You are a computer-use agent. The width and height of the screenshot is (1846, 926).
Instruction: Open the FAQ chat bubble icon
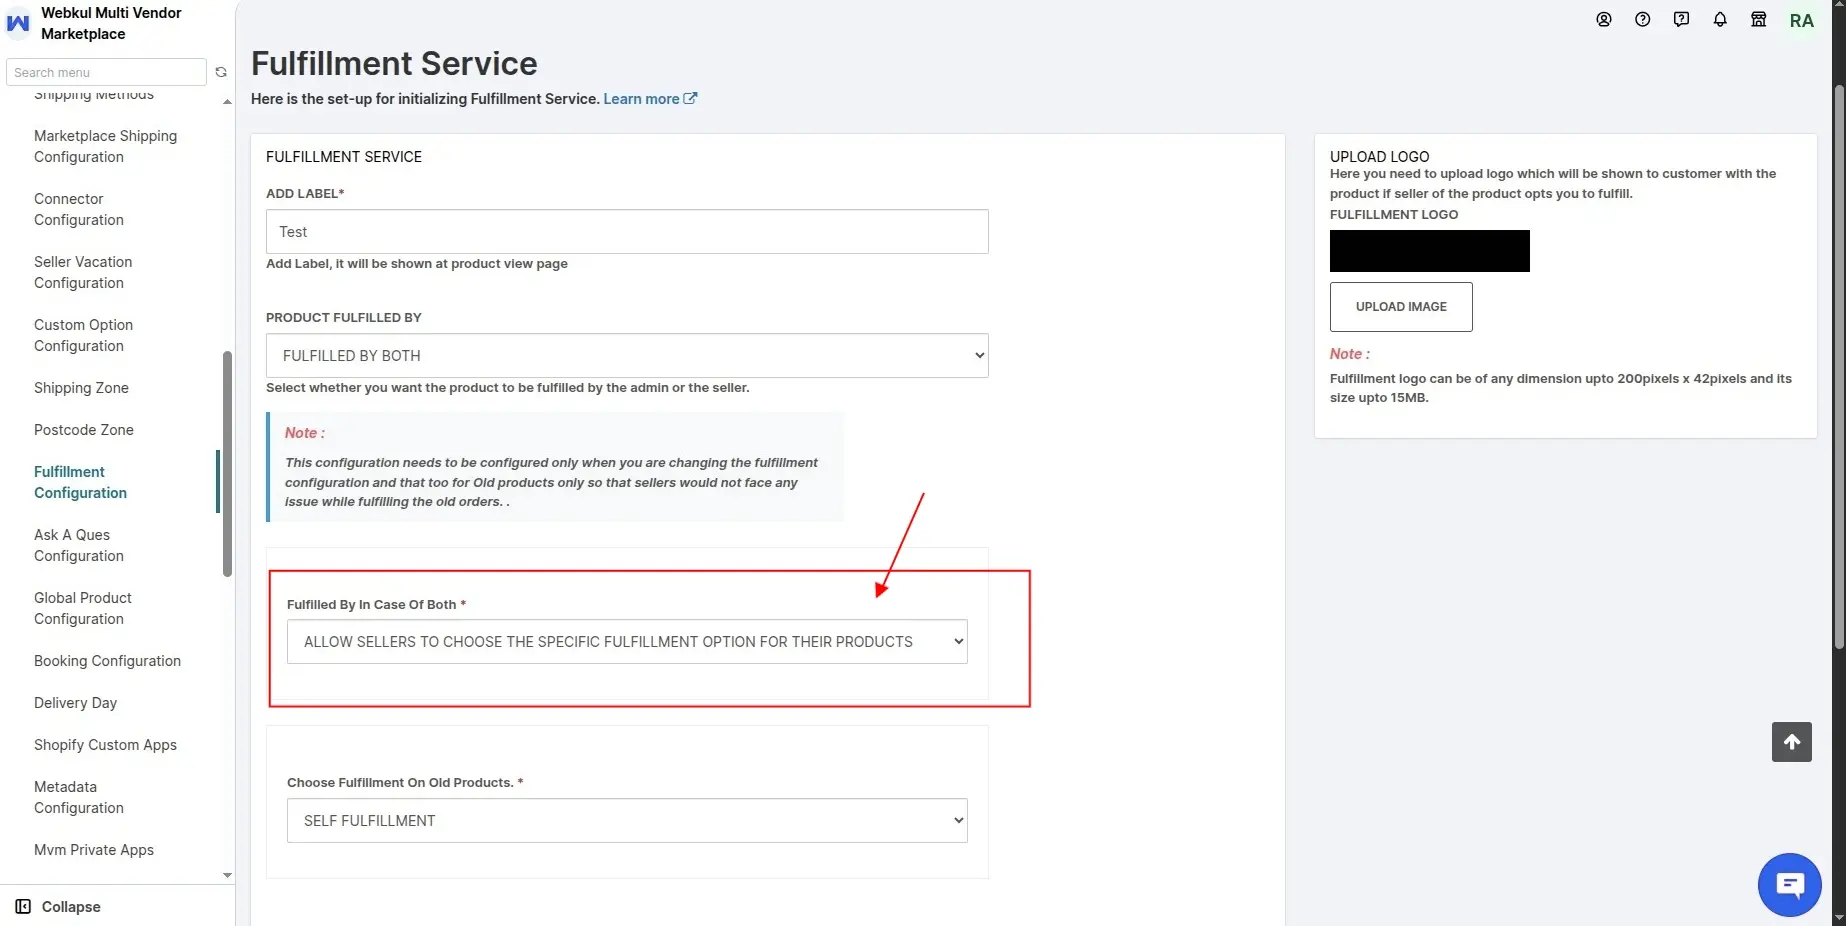point(1682,19)
